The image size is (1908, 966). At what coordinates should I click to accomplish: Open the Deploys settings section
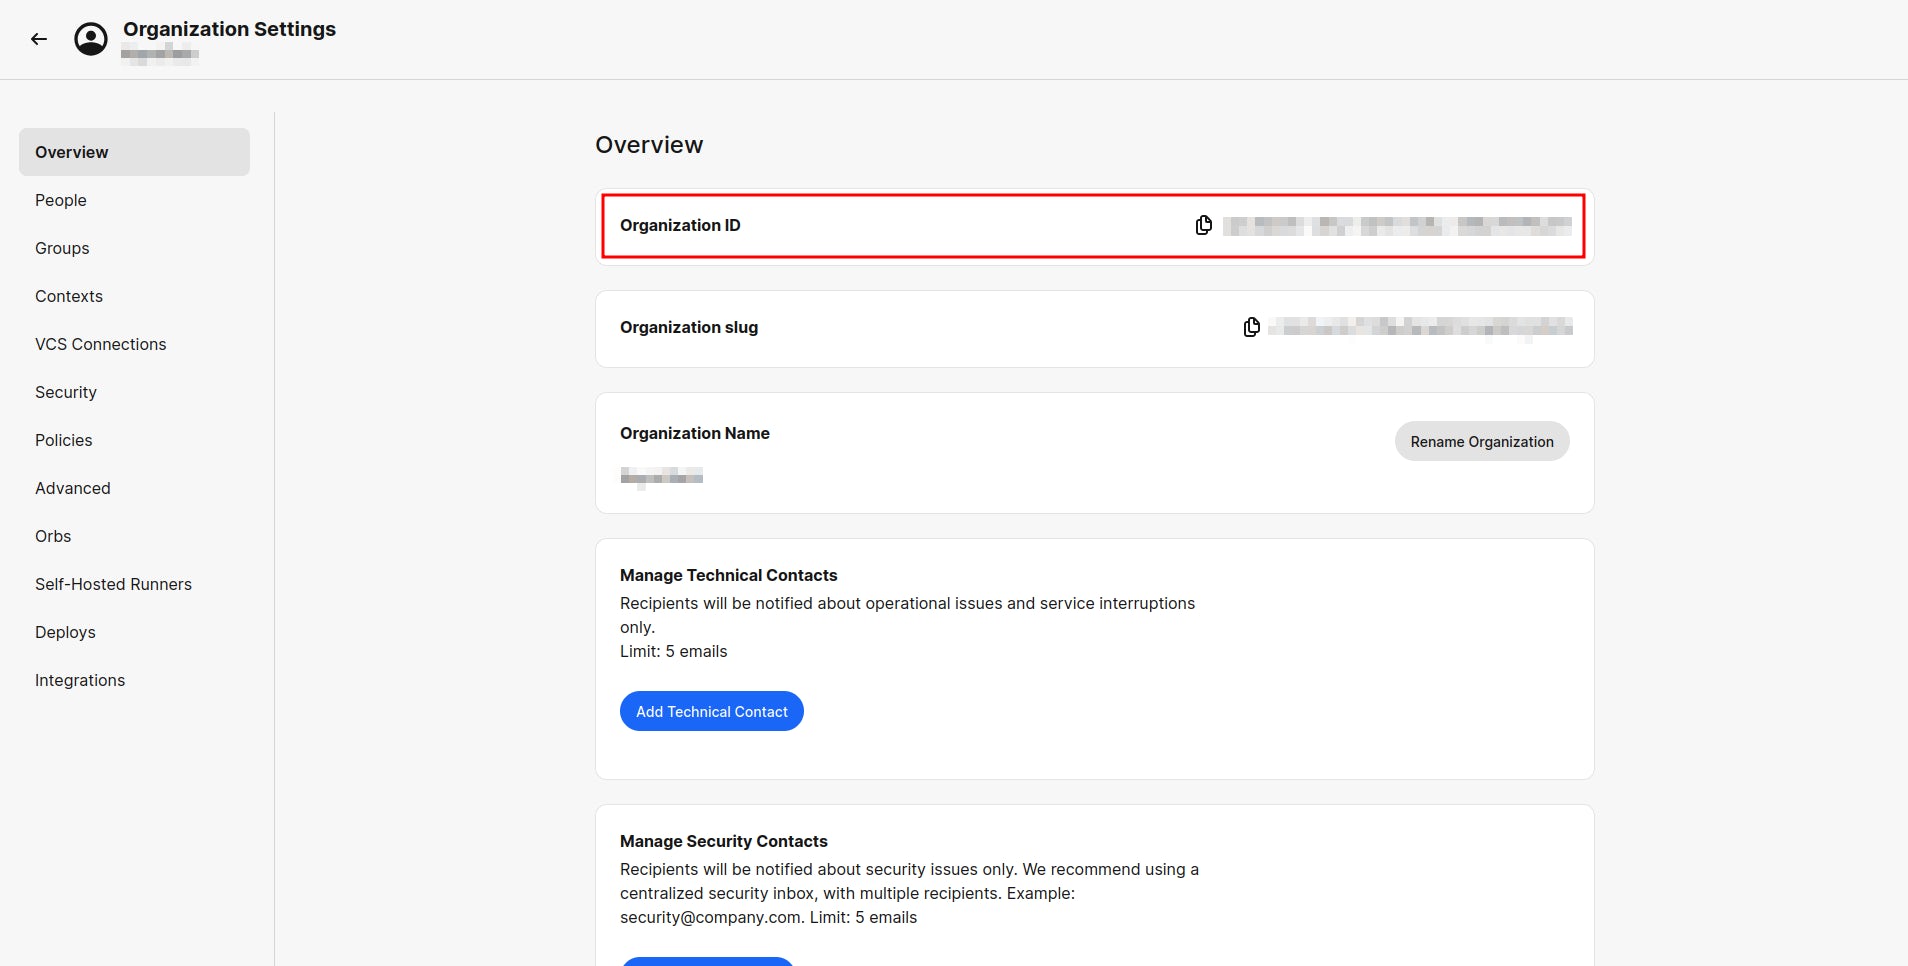pyautogui.click(x=65, y=632)
